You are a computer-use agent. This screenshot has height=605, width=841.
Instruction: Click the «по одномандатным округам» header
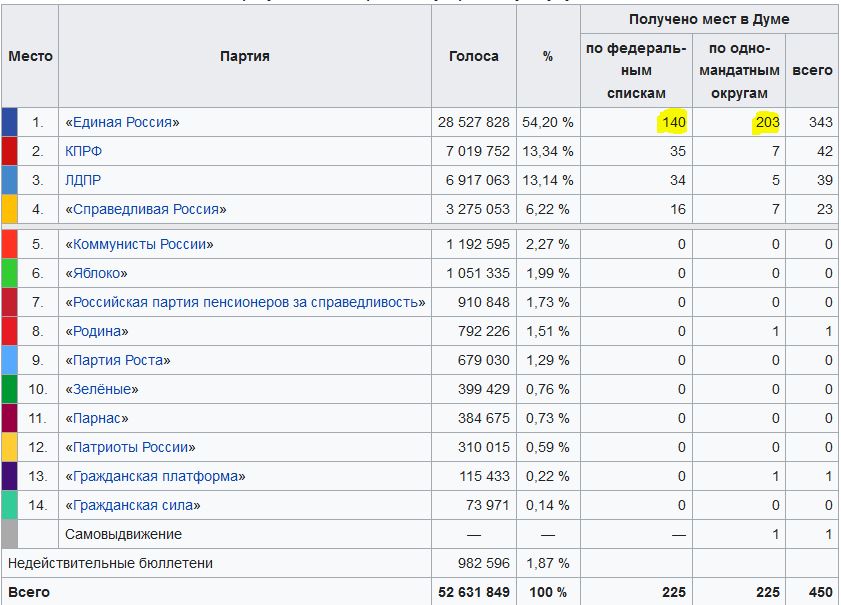[x=739, y=70]
